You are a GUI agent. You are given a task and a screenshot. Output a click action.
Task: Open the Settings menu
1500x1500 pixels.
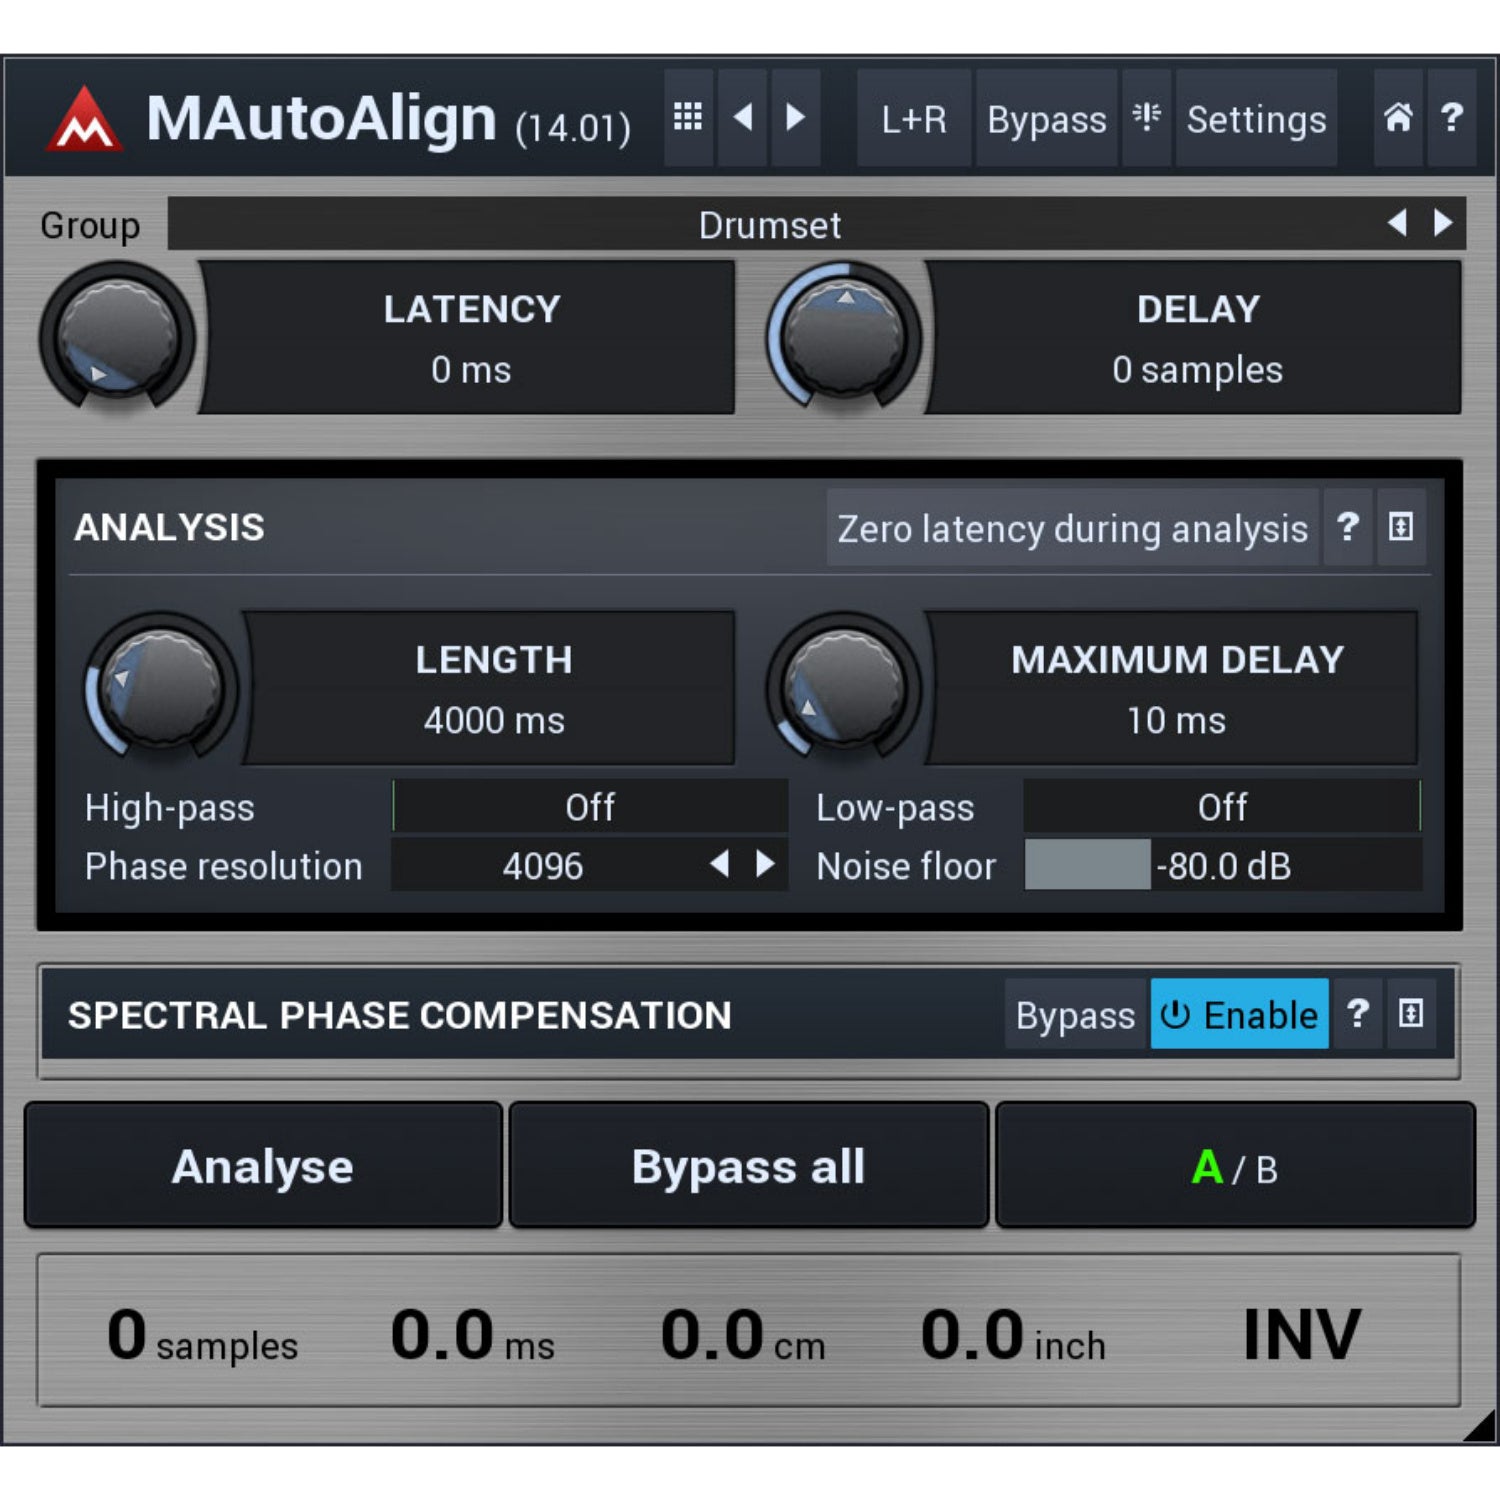click(1256, 119)
